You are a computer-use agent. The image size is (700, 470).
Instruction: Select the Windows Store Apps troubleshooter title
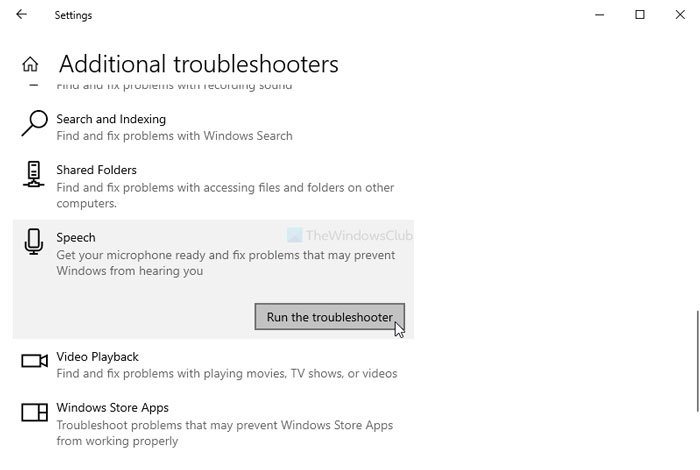[112, 408]
